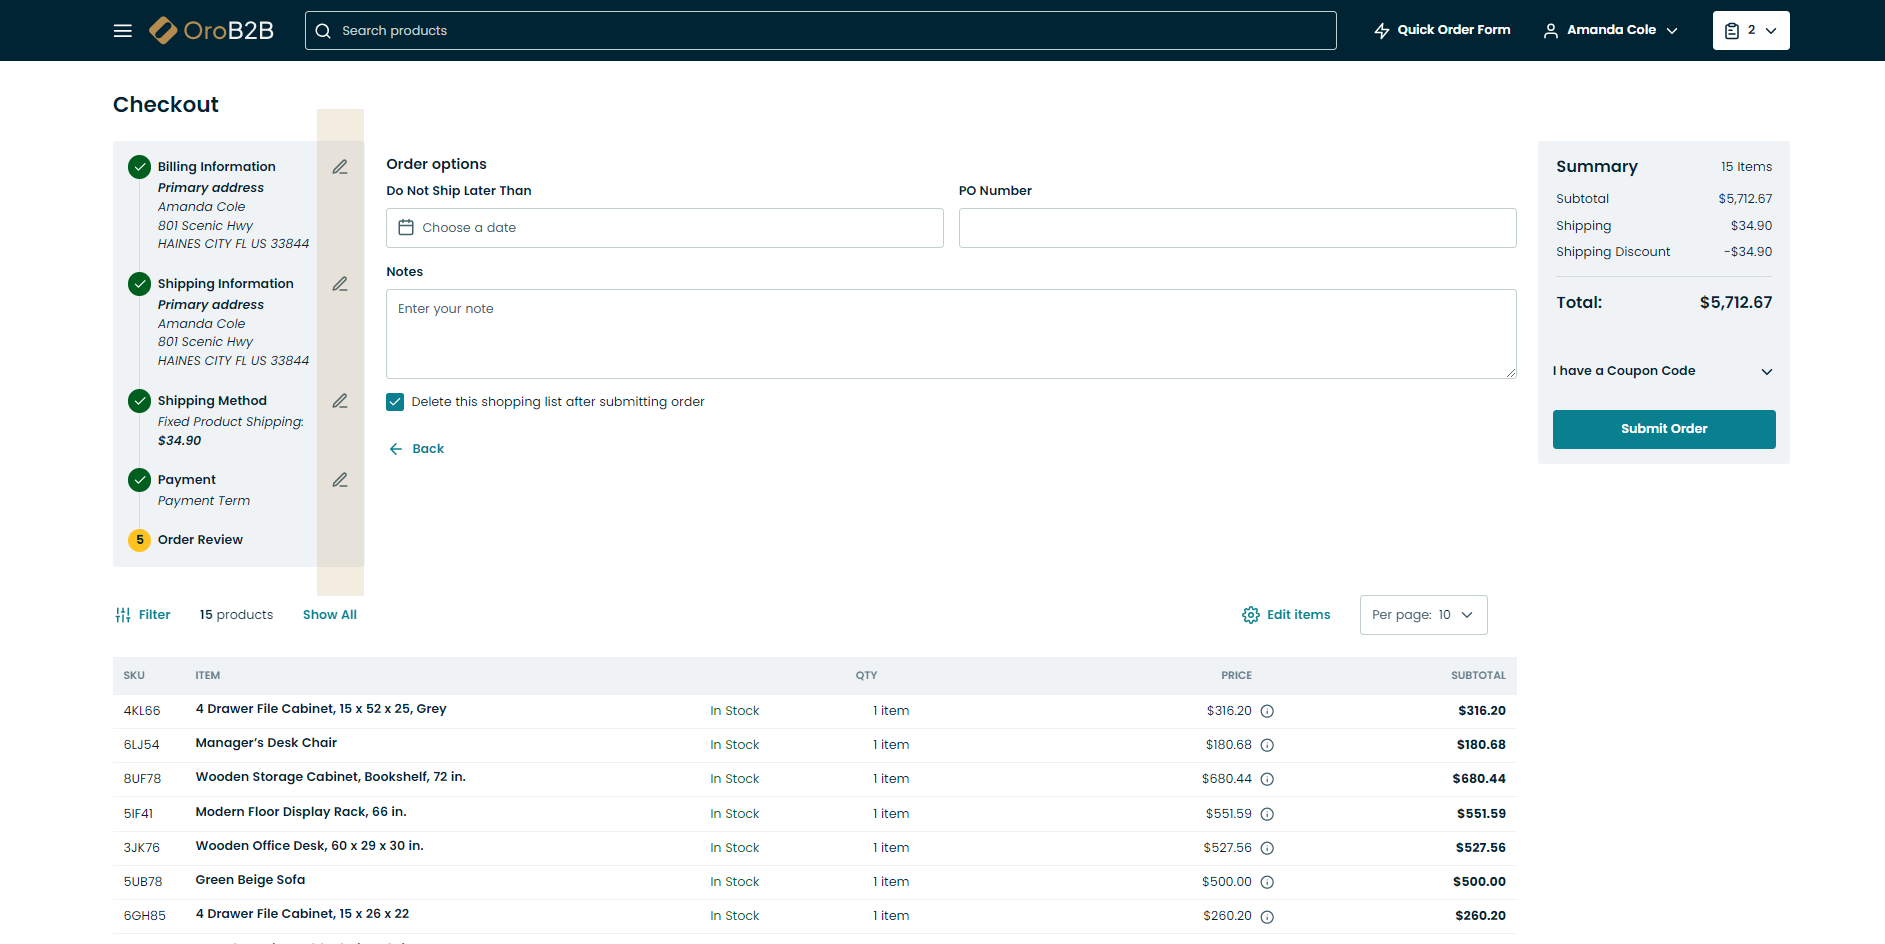Open the hamburger main menu
Screen dimensions: 1885x944
click(123, 31)
